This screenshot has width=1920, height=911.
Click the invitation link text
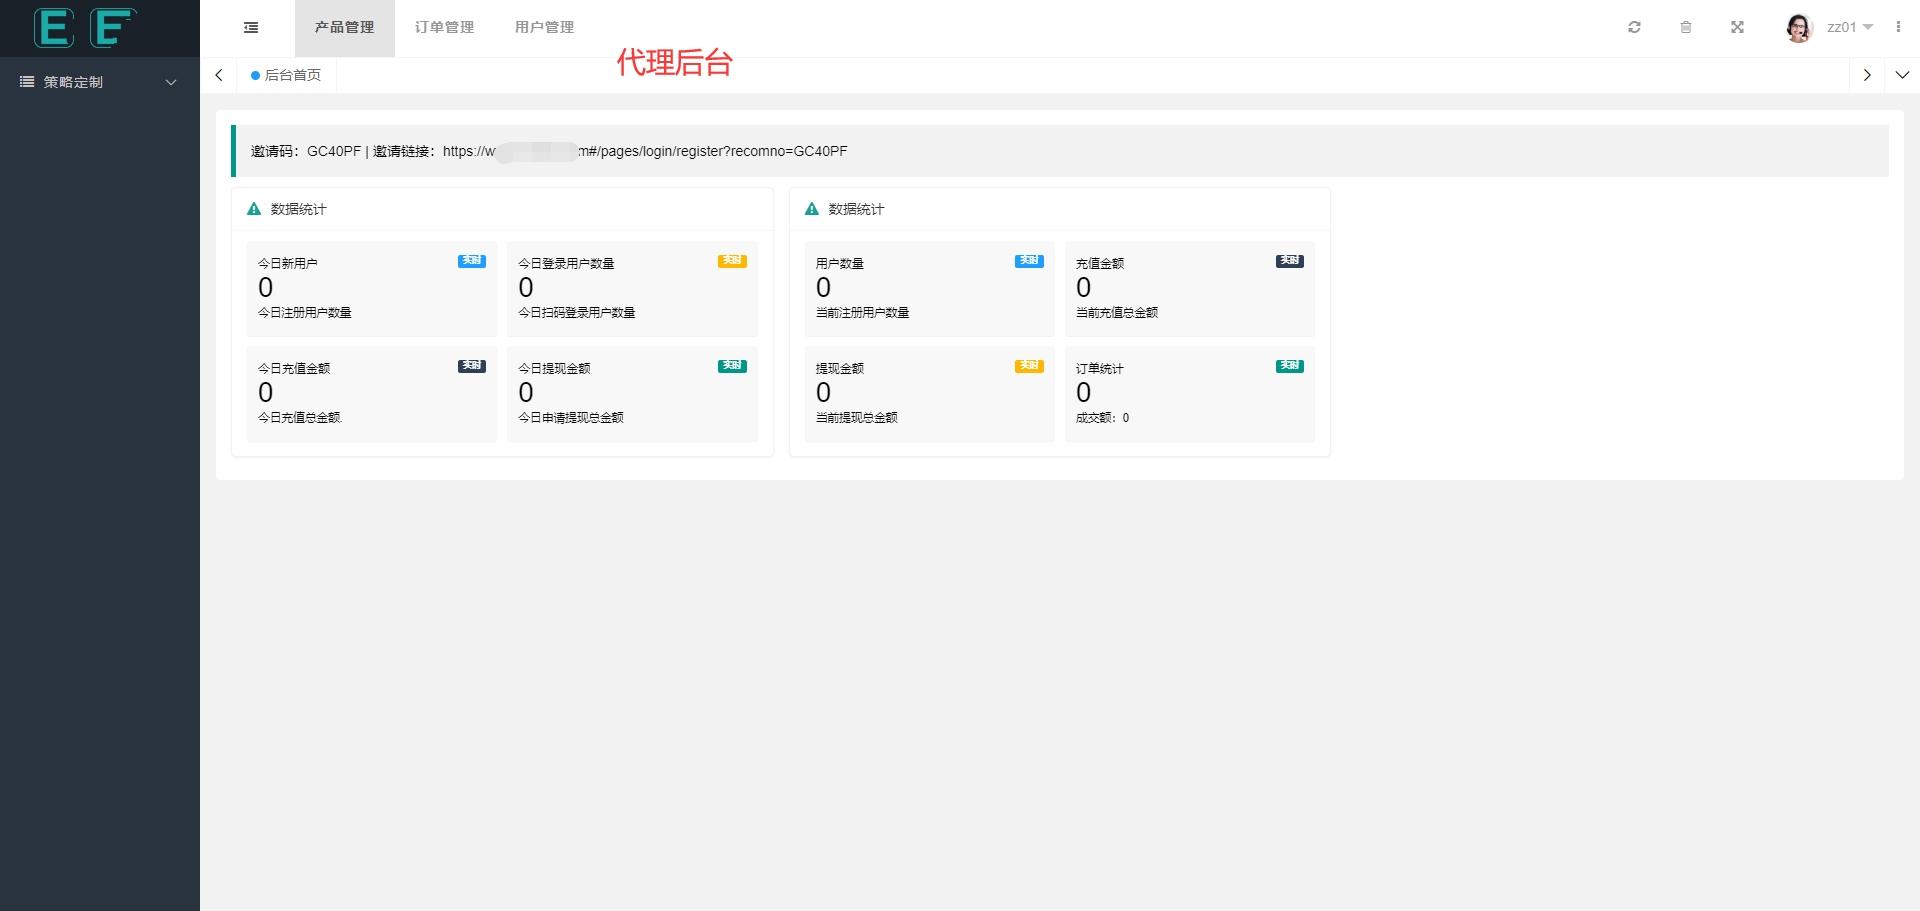645,151
